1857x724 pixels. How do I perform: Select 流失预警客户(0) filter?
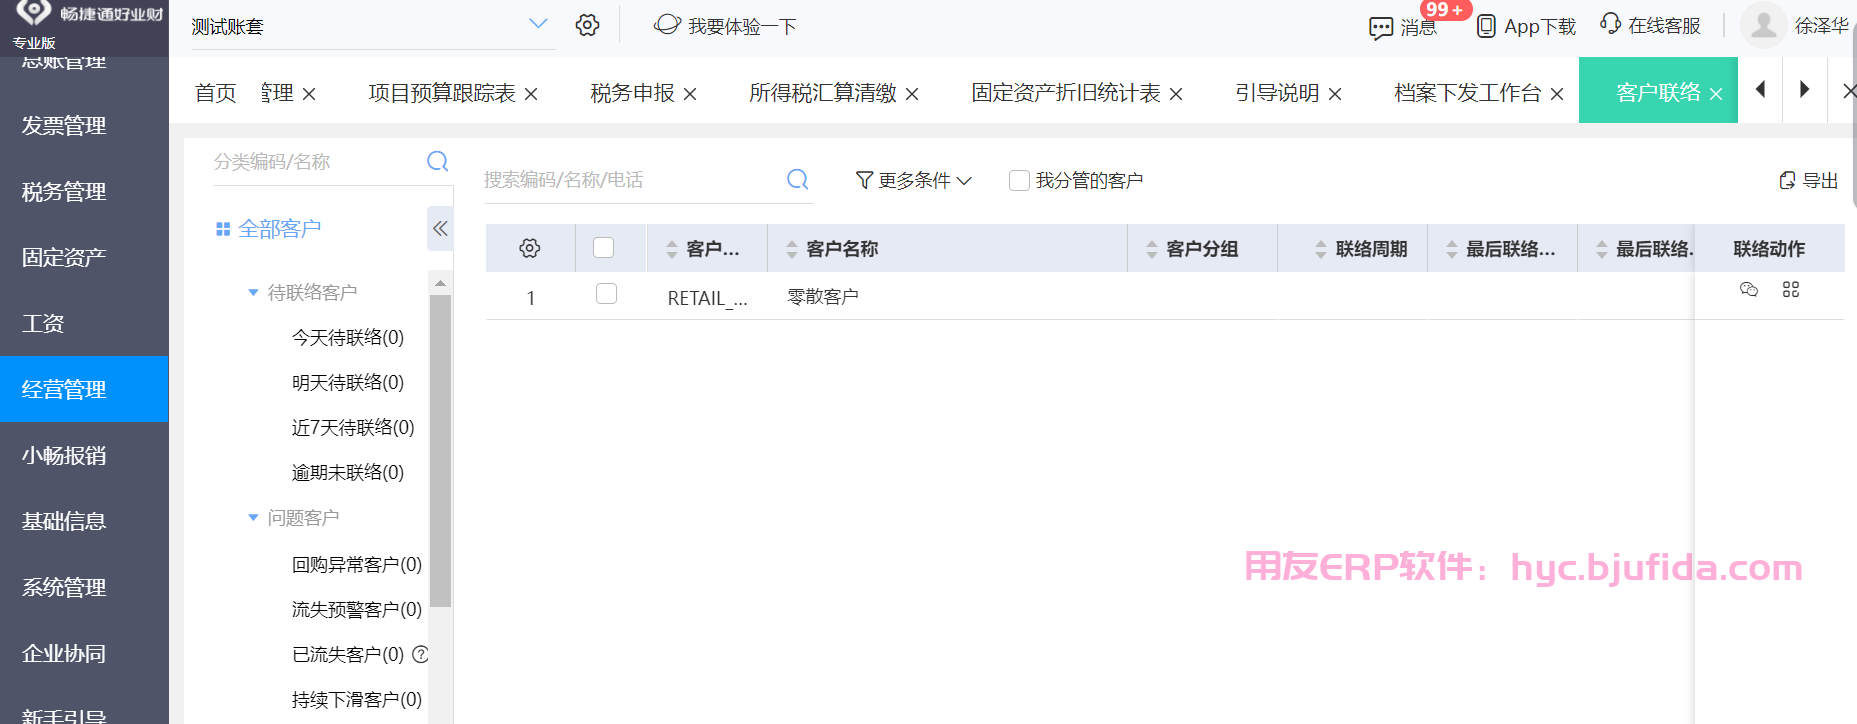click(x=357, y=609)
